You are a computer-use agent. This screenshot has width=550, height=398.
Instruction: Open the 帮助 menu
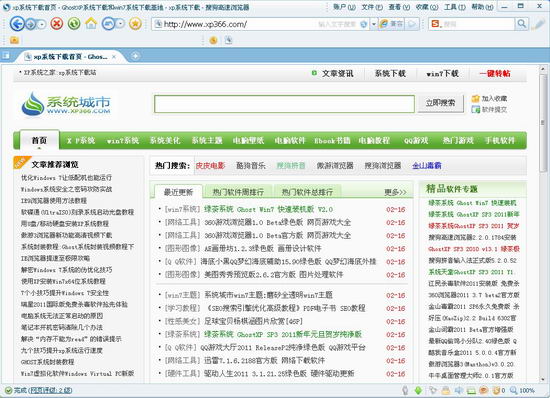click(482, 7)
